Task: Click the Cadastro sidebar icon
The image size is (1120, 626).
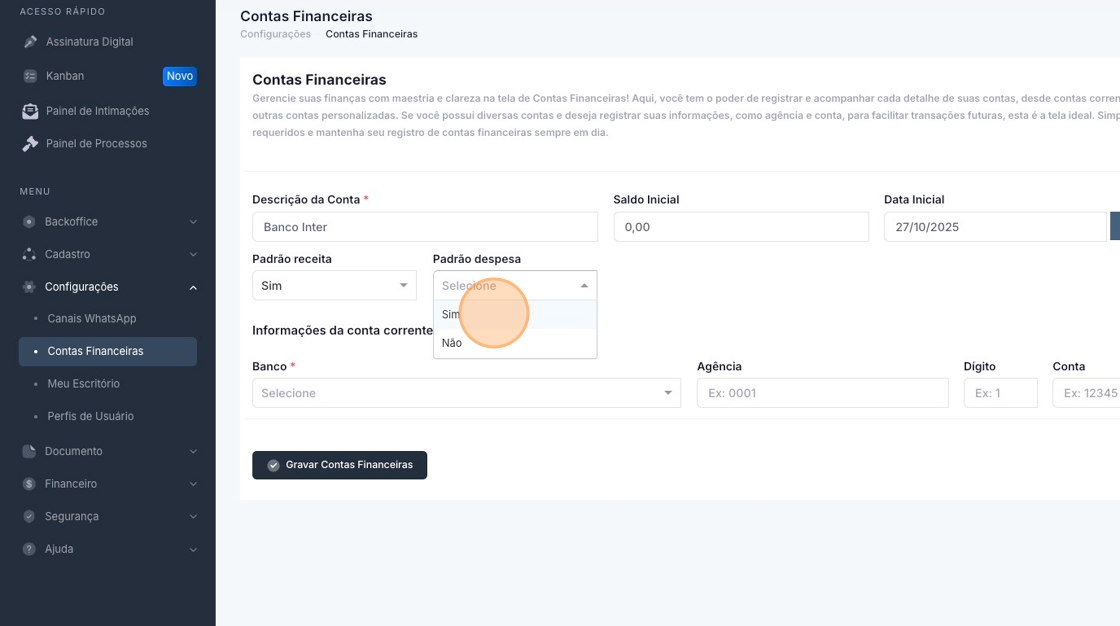Action: pos(29,254)
